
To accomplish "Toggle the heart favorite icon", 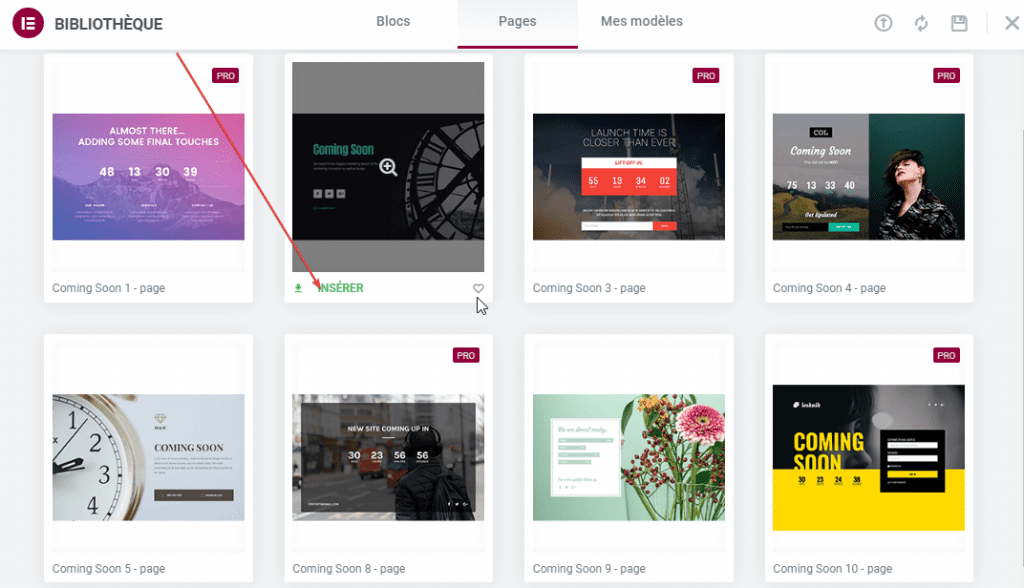I will (478, 288).
